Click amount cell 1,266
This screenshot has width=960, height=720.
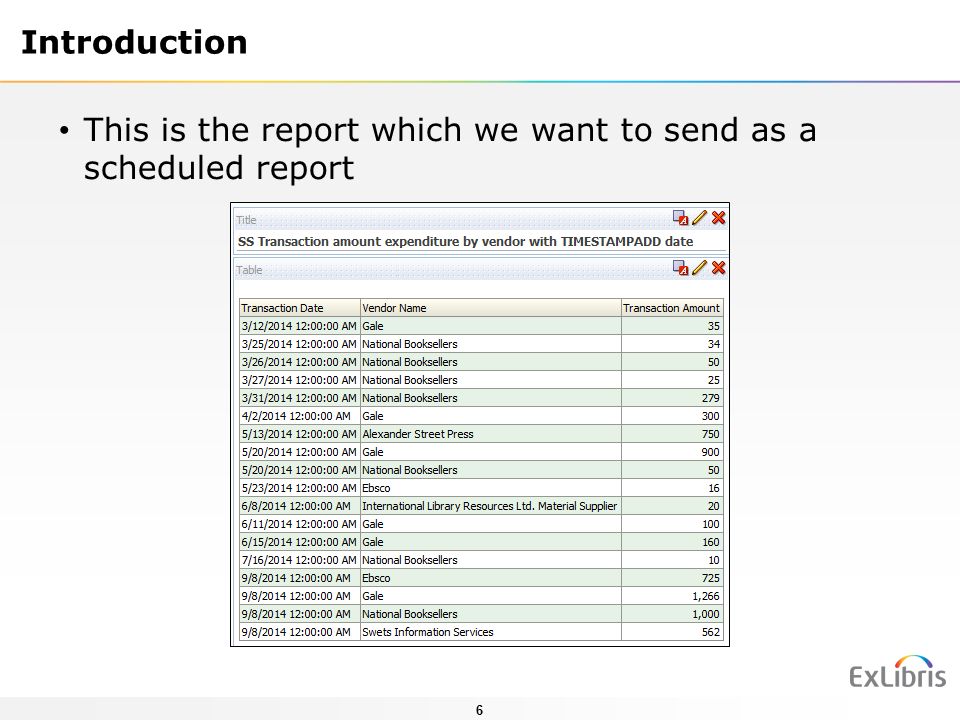(x=672, y=596)
